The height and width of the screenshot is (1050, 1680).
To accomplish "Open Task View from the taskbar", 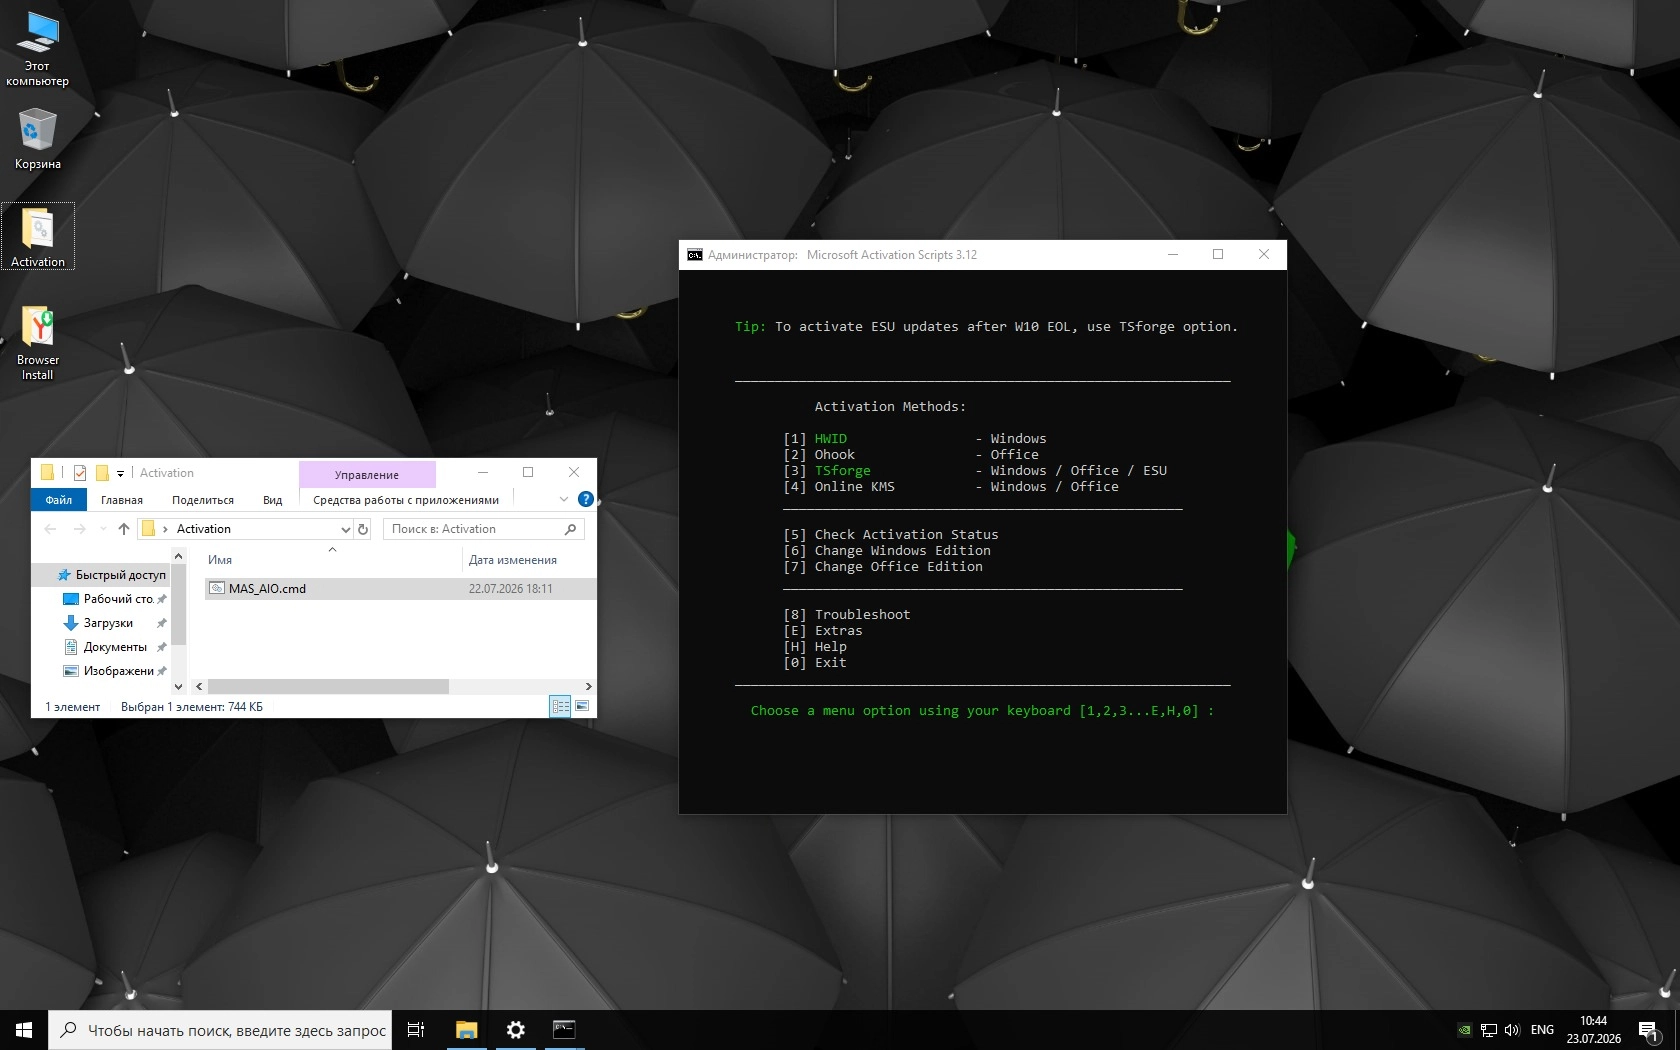I will [416, 1030].
